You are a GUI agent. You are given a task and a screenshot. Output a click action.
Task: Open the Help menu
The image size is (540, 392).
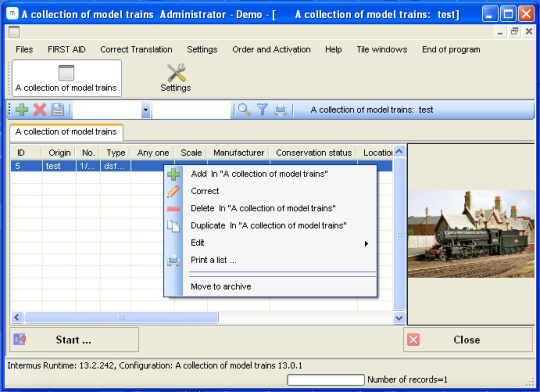(334, 50)
